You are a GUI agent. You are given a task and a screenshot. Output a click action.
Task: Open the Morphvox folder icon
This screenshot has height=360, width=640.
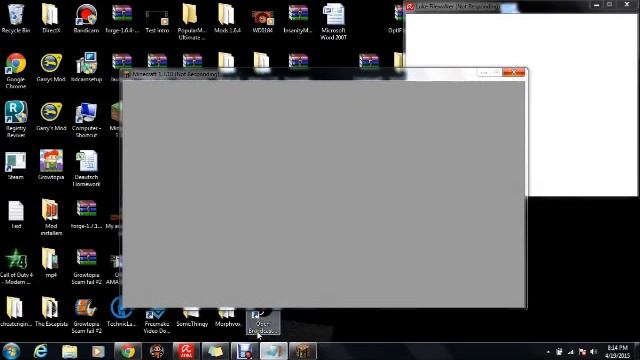click(x=227, y=318)
